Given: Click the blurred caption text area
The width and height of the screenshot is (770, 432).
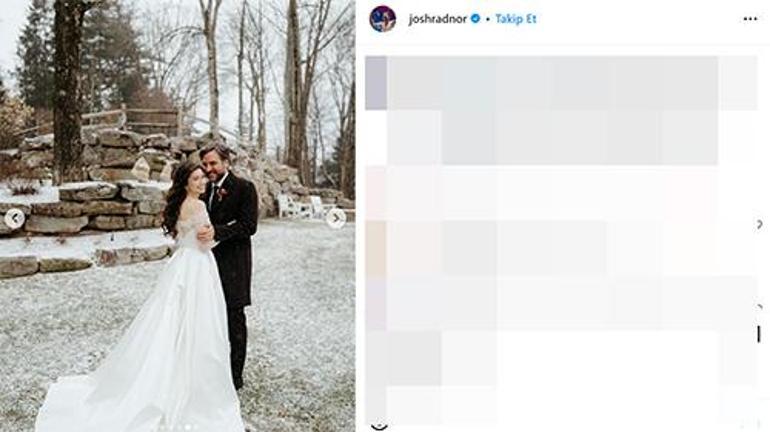Looking at the screenshot, I should (561, 238).
